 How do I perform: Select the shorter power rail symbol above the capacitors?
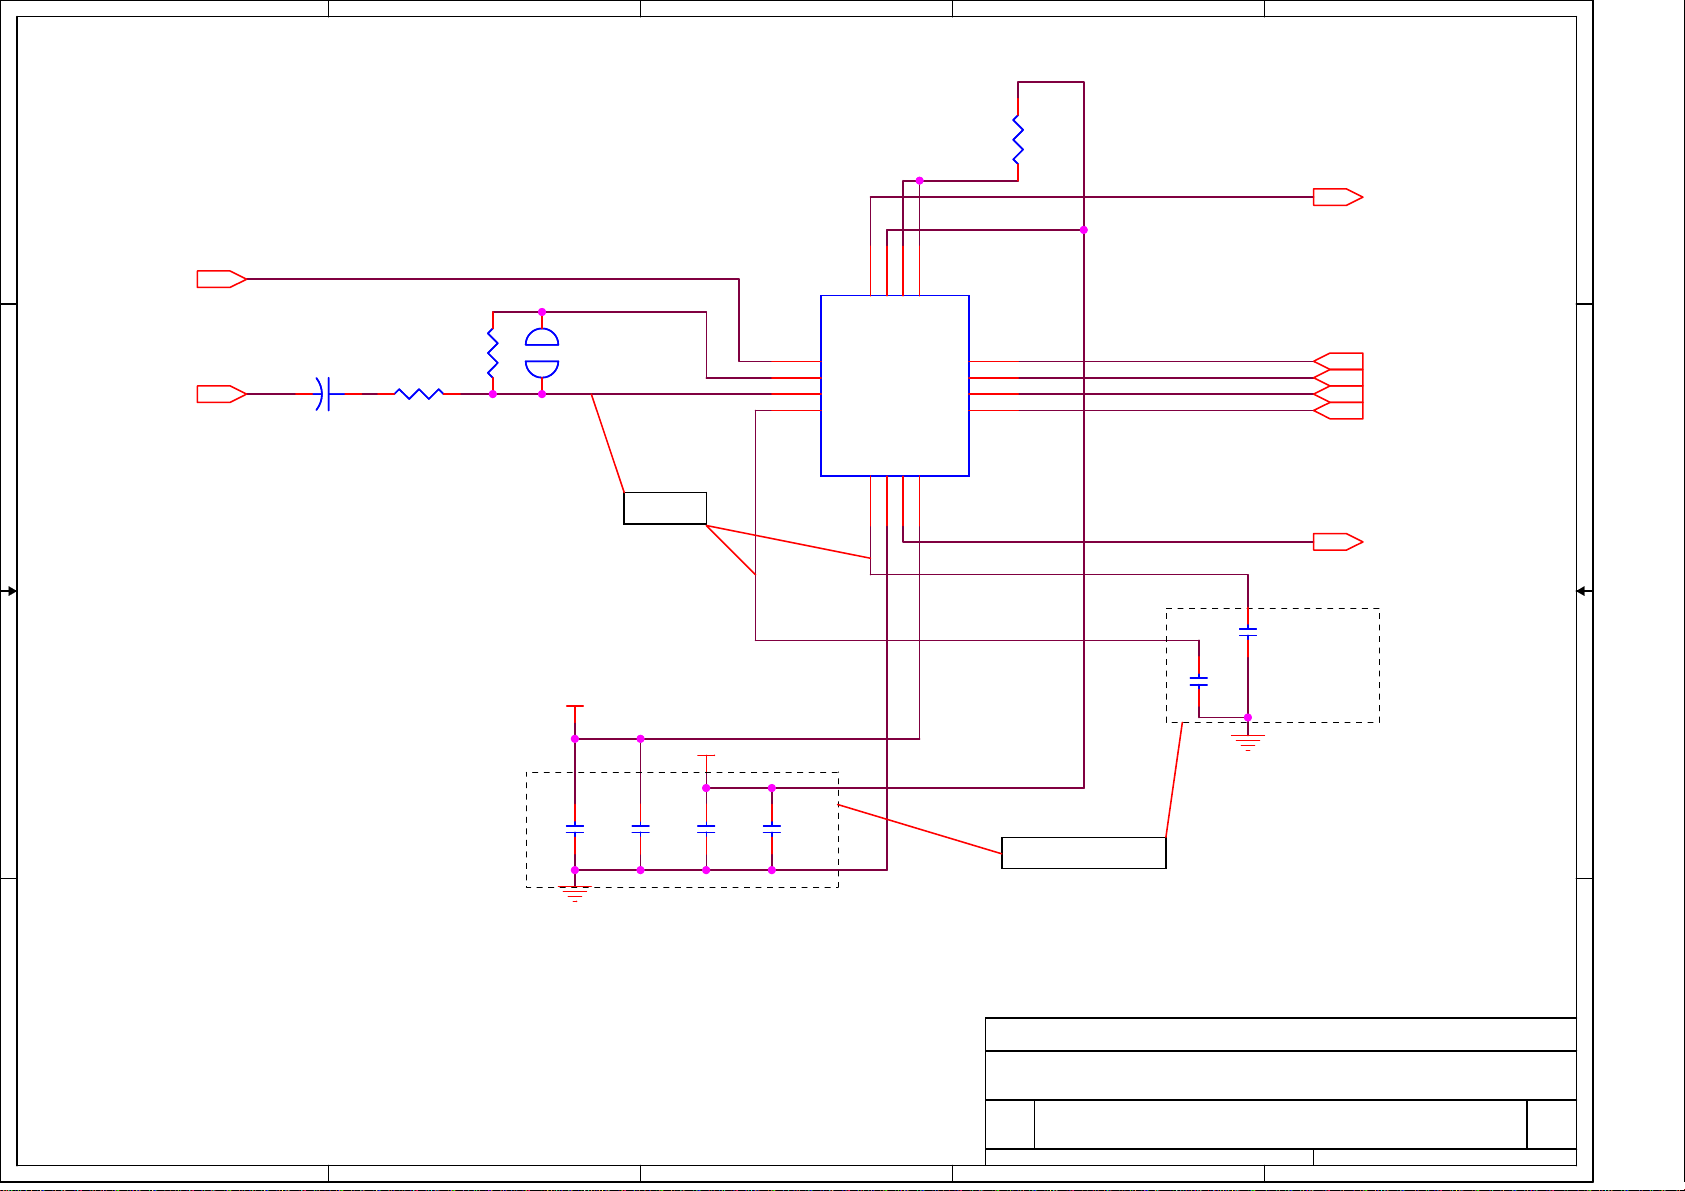tap(706, 762)
